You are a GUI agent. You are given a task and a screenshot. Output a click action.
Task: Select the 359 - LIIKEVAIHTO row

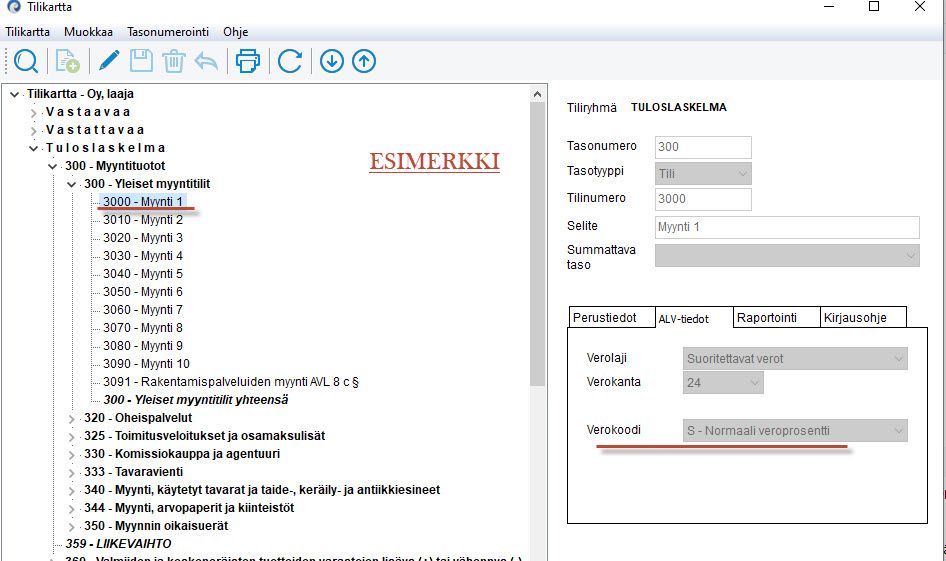point(118,544)
